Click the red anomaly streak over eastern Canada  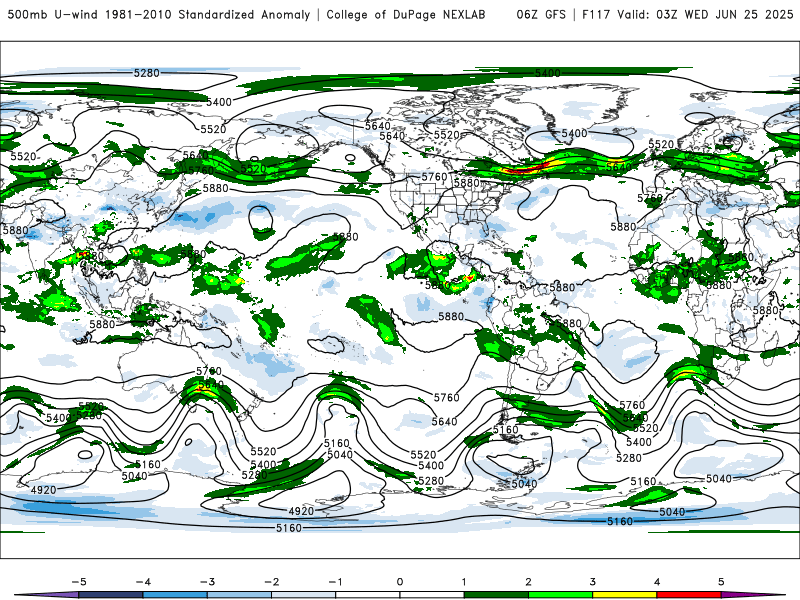point(528,167)
